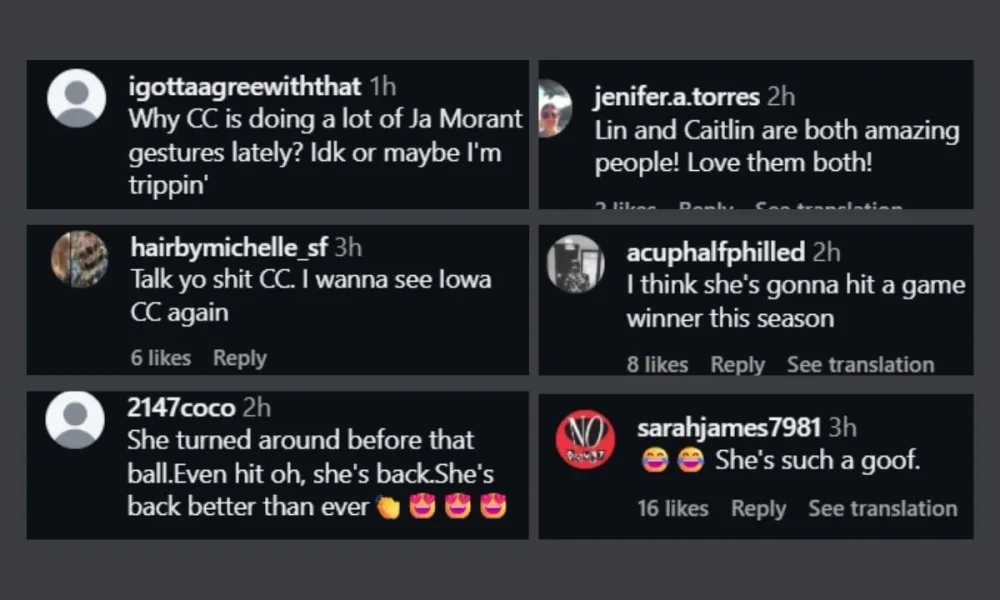Reply to sarahjames7981's goof comment

point(758,509)
